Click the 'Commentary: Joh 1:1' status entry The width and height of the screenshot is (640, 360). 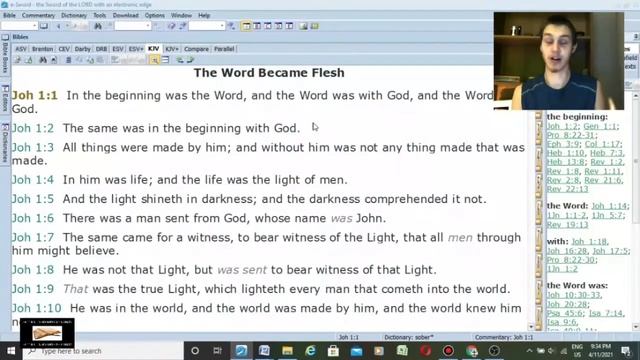click(x=504, y=338)
